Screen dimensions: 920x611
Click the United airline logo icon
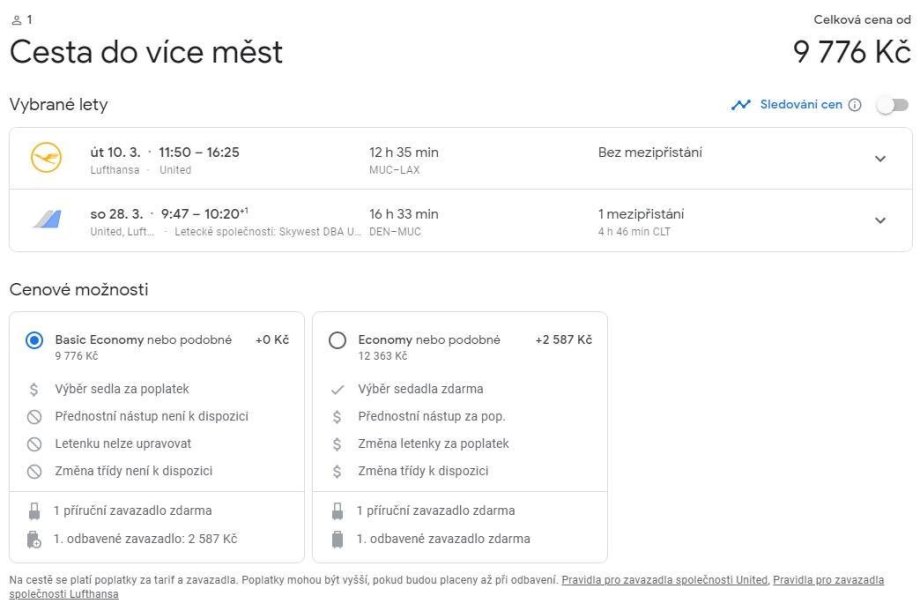(46, 220)
